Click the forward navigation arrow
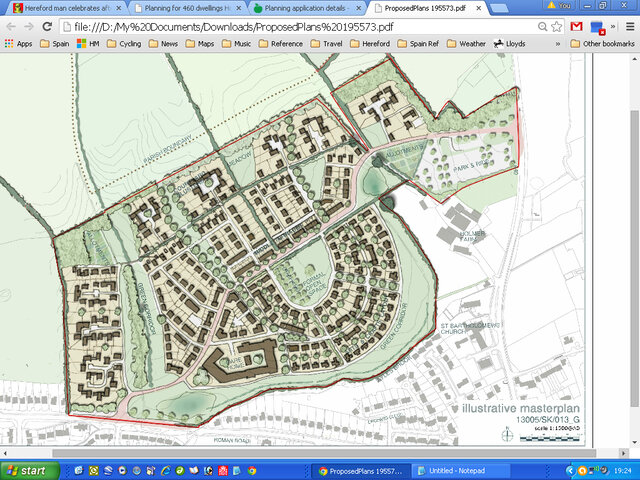640x480 pixels. tap(29, 26)
